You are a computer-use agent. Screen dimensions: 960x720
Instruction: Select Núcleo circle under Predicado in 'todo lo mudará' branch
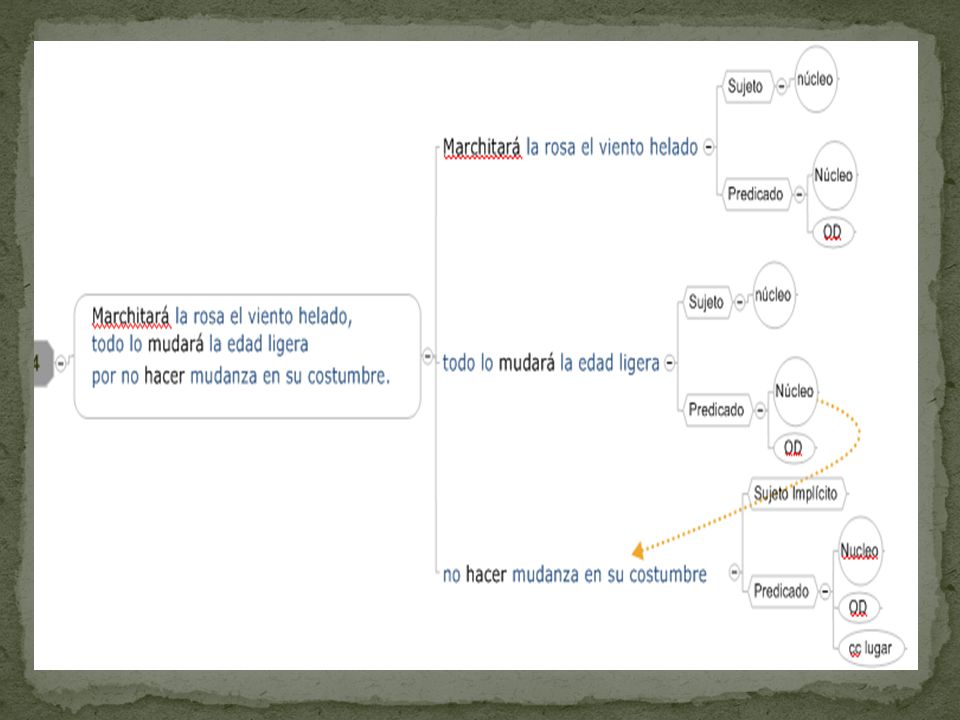[x=795, y=391]
